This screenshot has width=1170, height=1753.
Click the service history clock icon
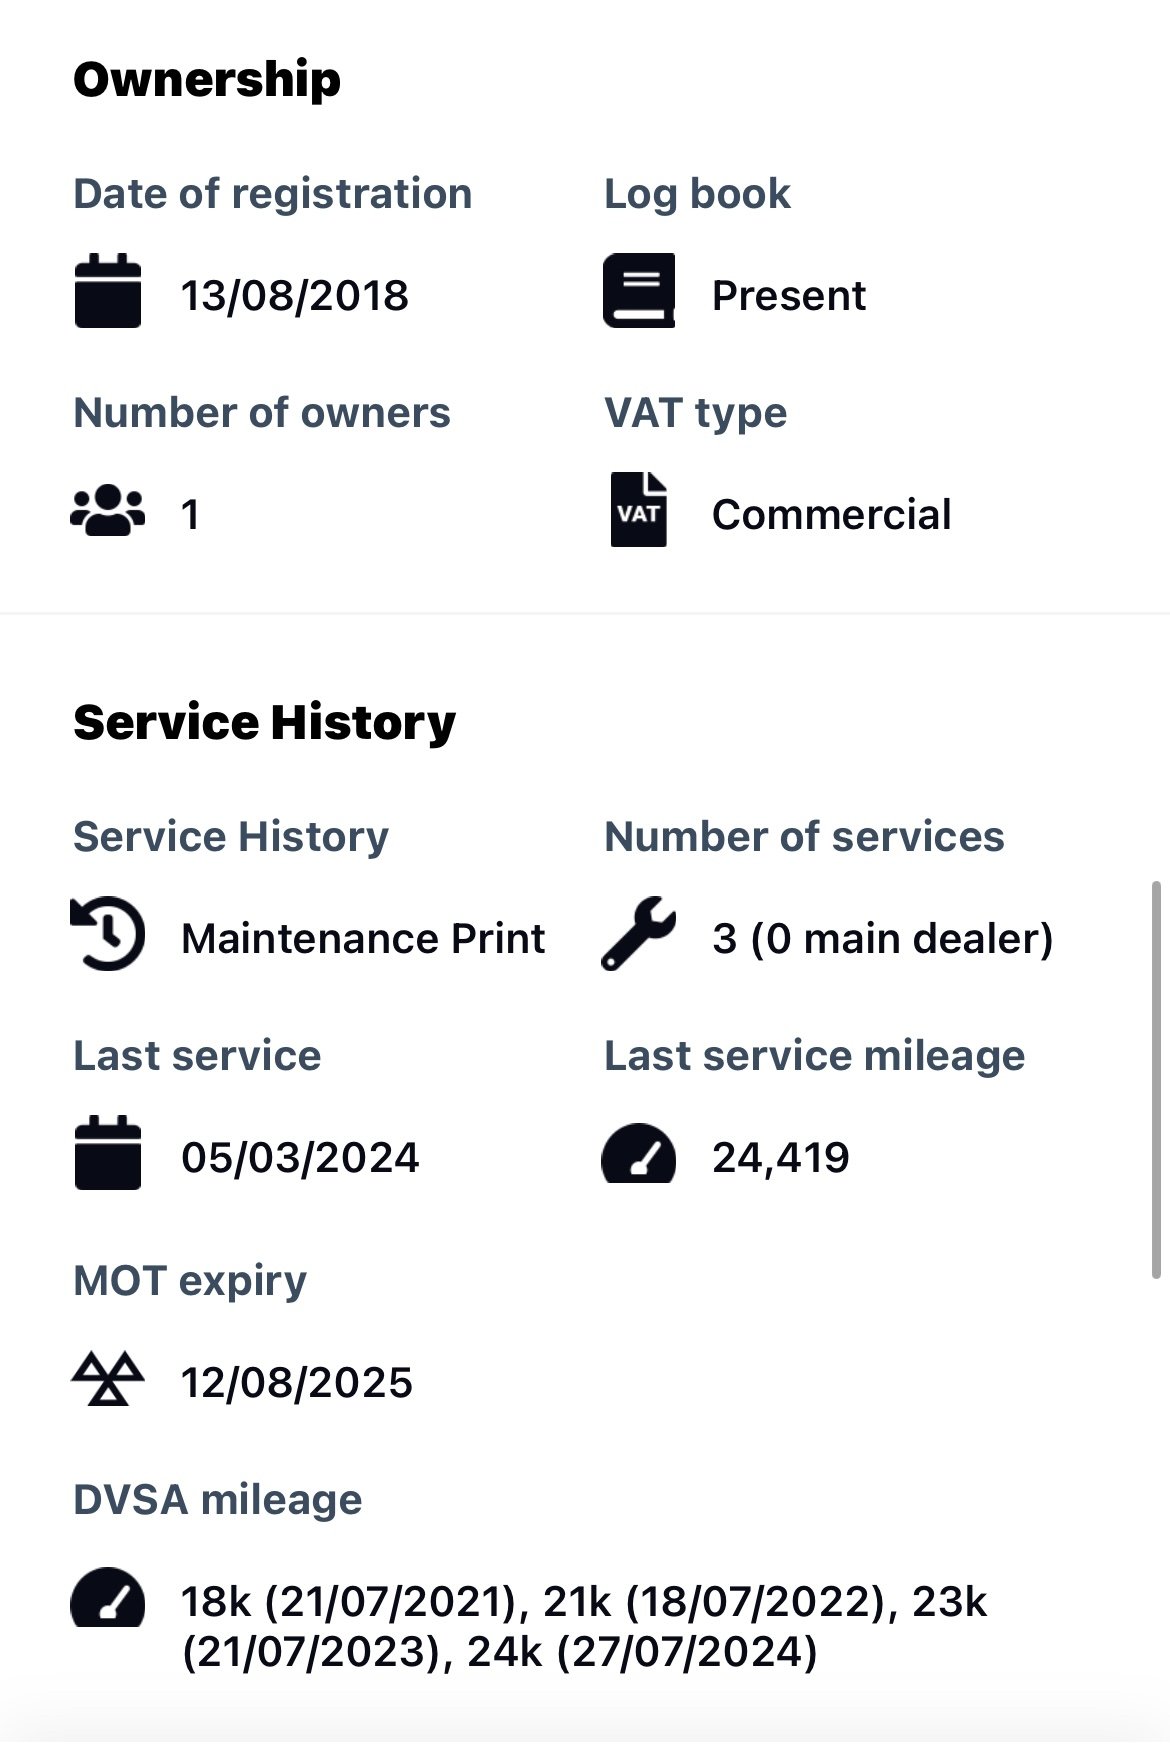(108, 934)
